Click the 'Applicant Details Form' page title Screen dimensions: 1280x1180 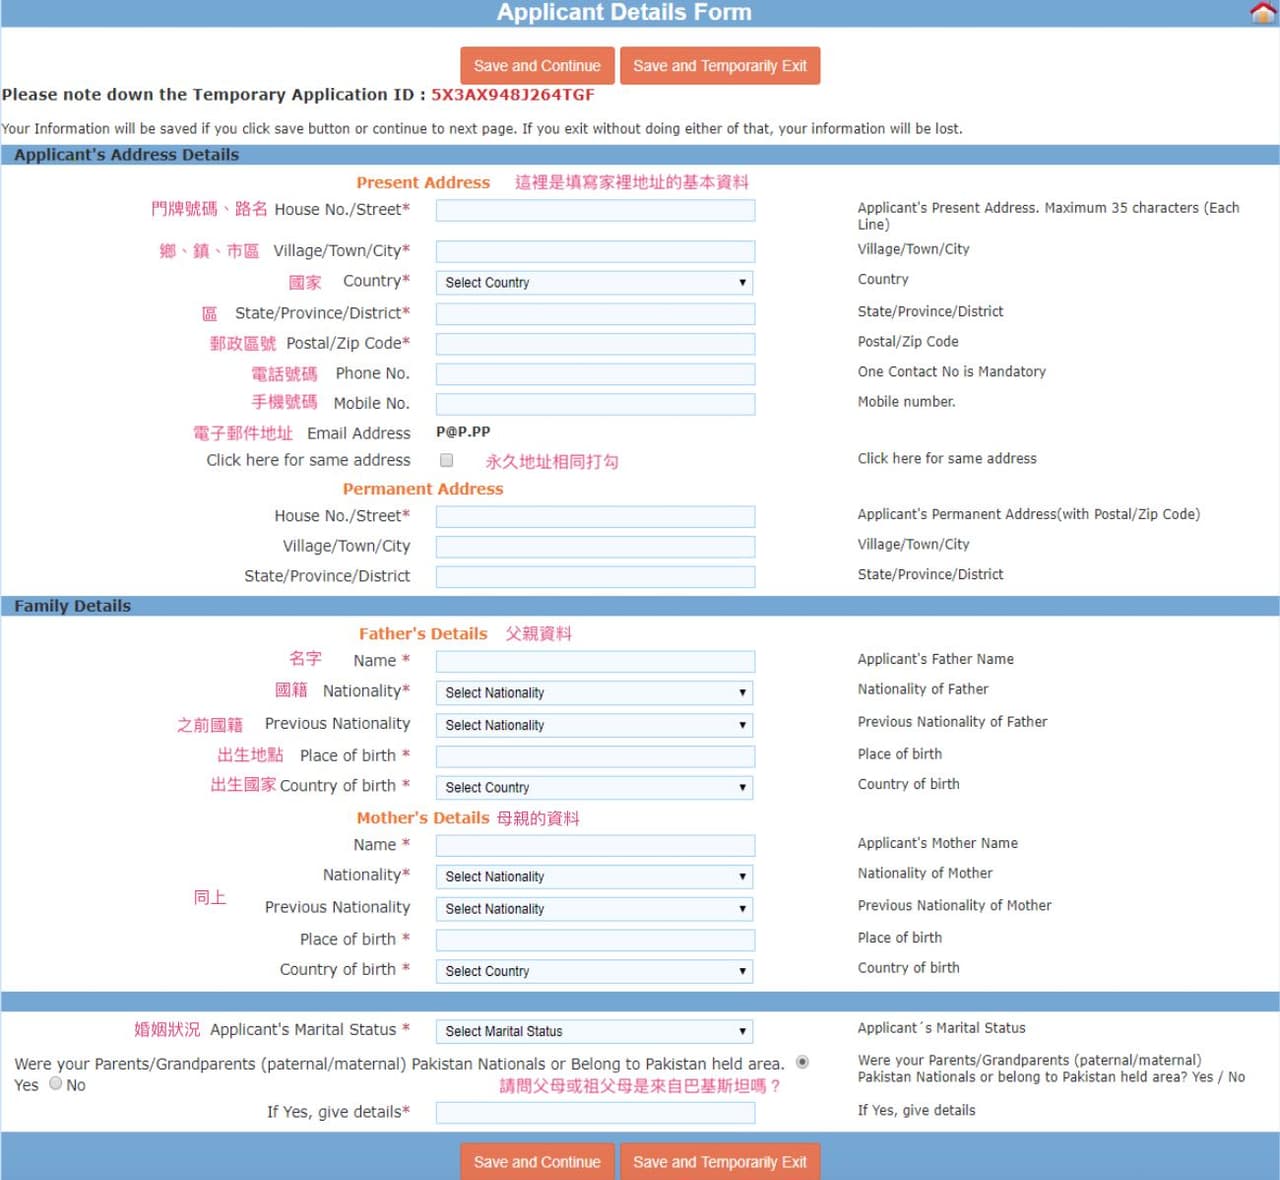[624, 12]
